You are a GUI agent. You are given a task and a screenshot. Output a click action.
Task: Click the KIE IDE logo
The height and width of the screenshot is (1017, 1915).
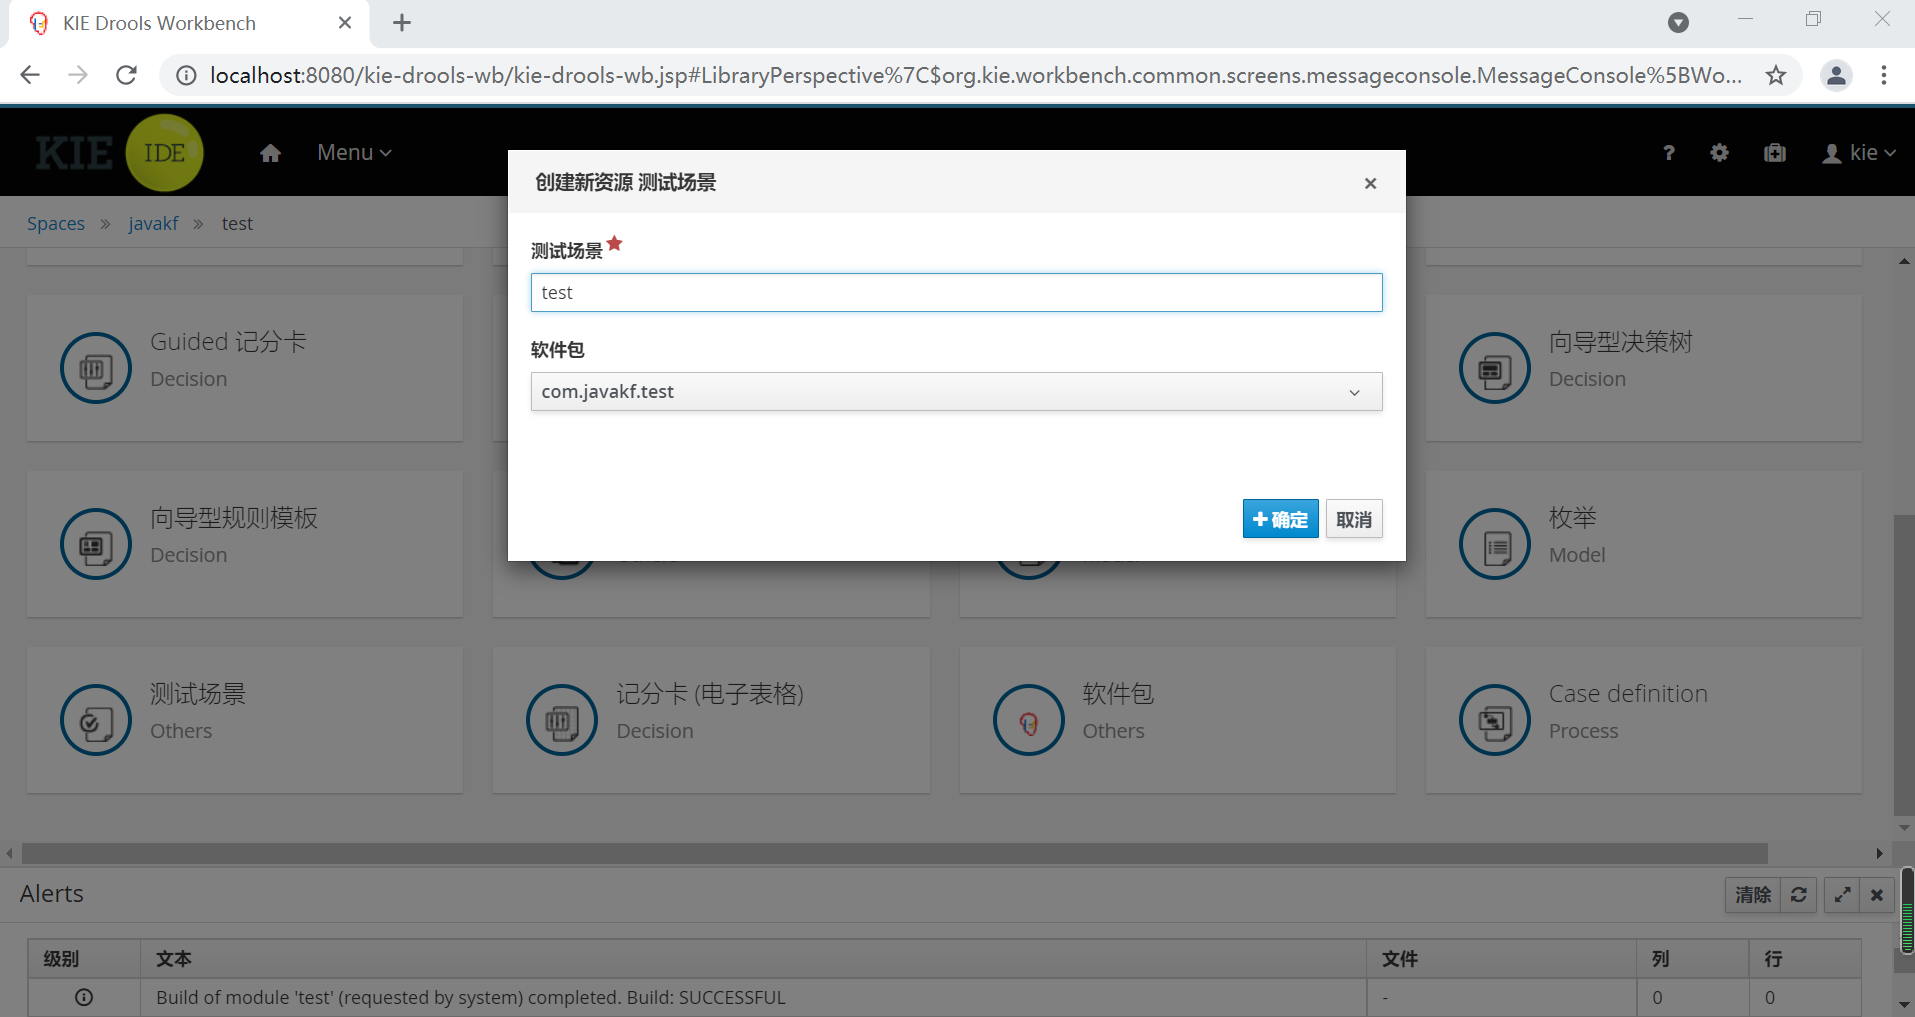point(118,152)
